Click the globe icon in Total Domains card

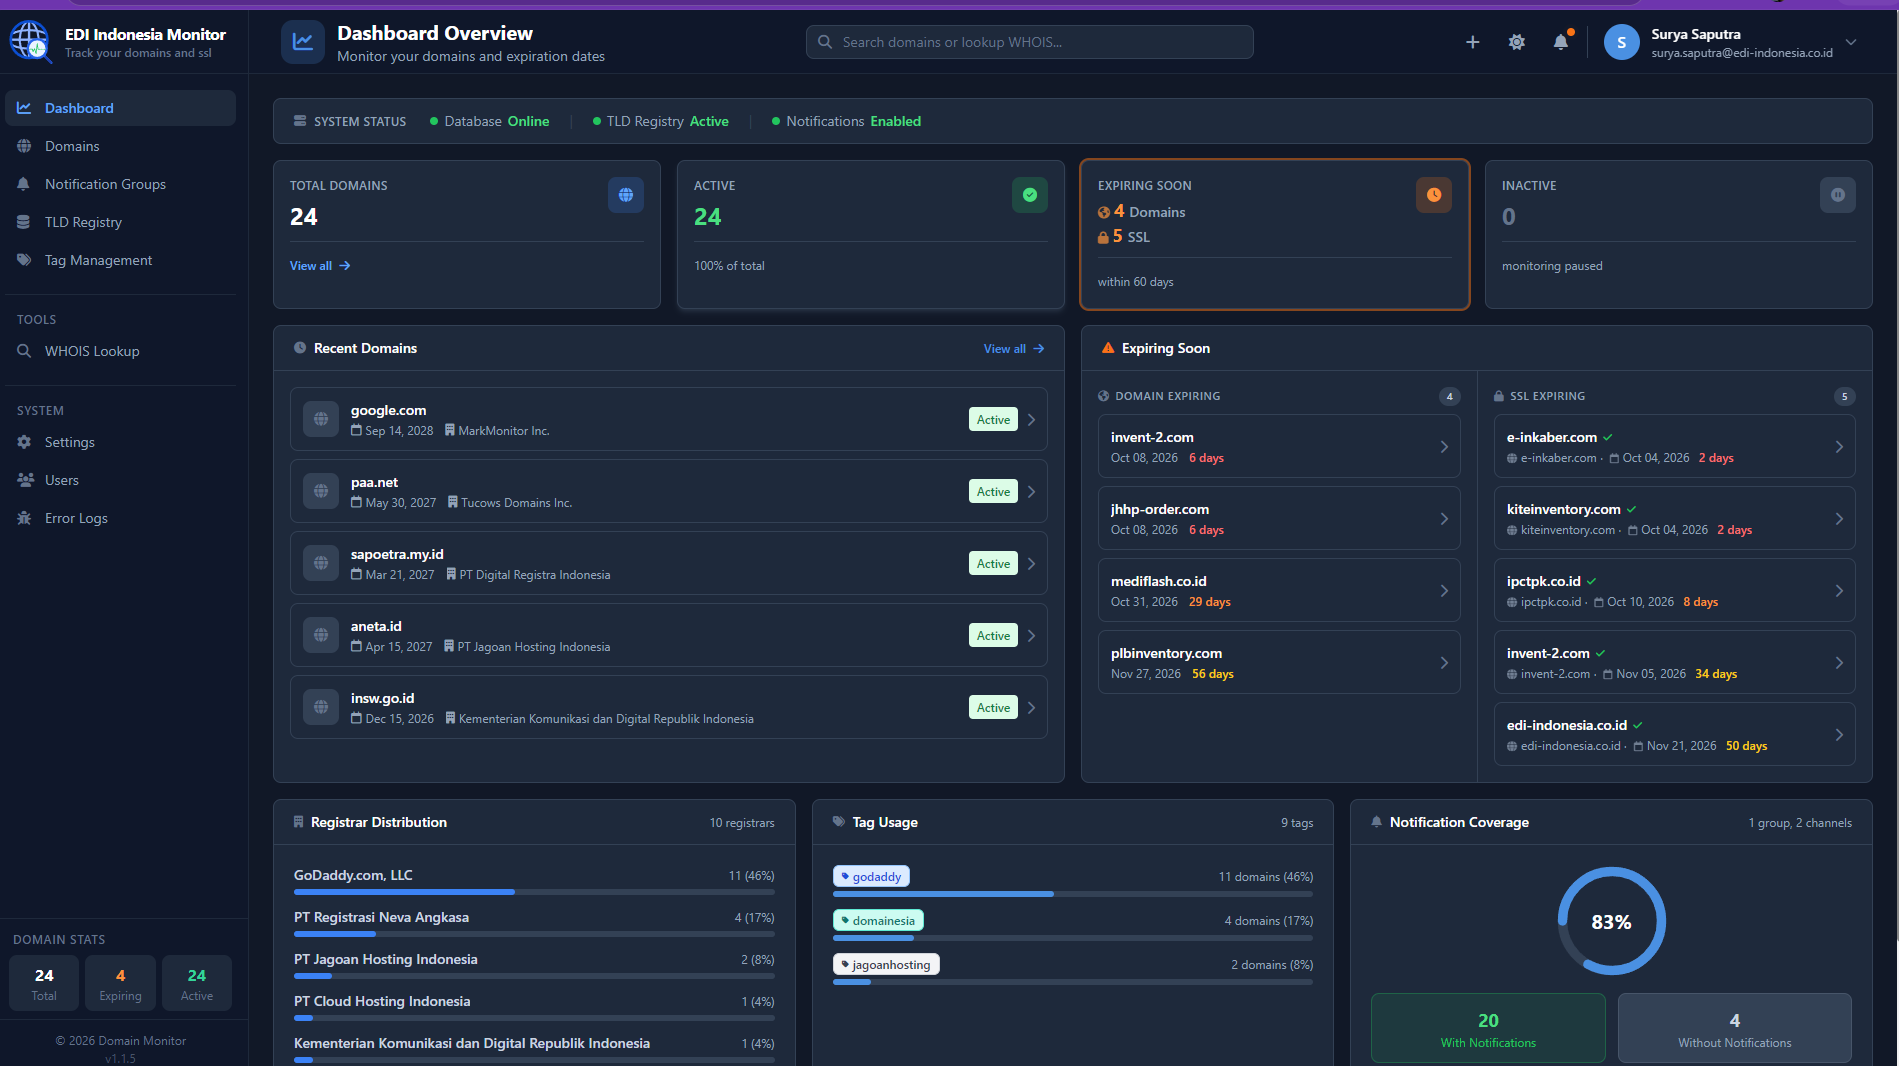coord(626,195)
